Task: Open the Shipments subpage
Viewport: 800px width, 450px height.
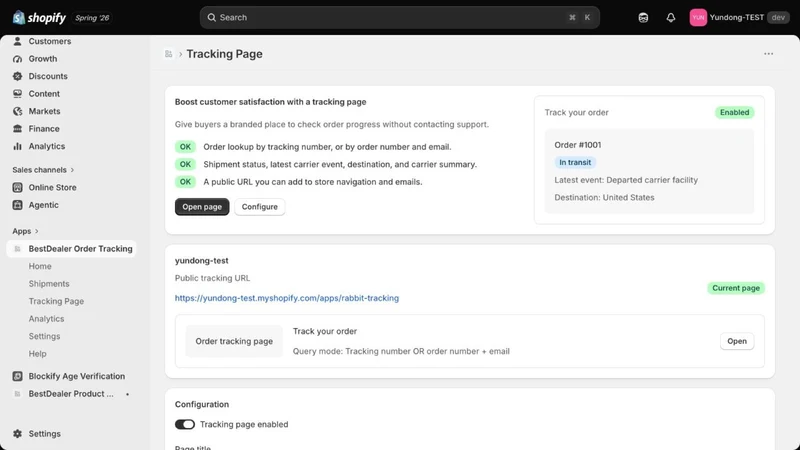Action: pos(49,284)
